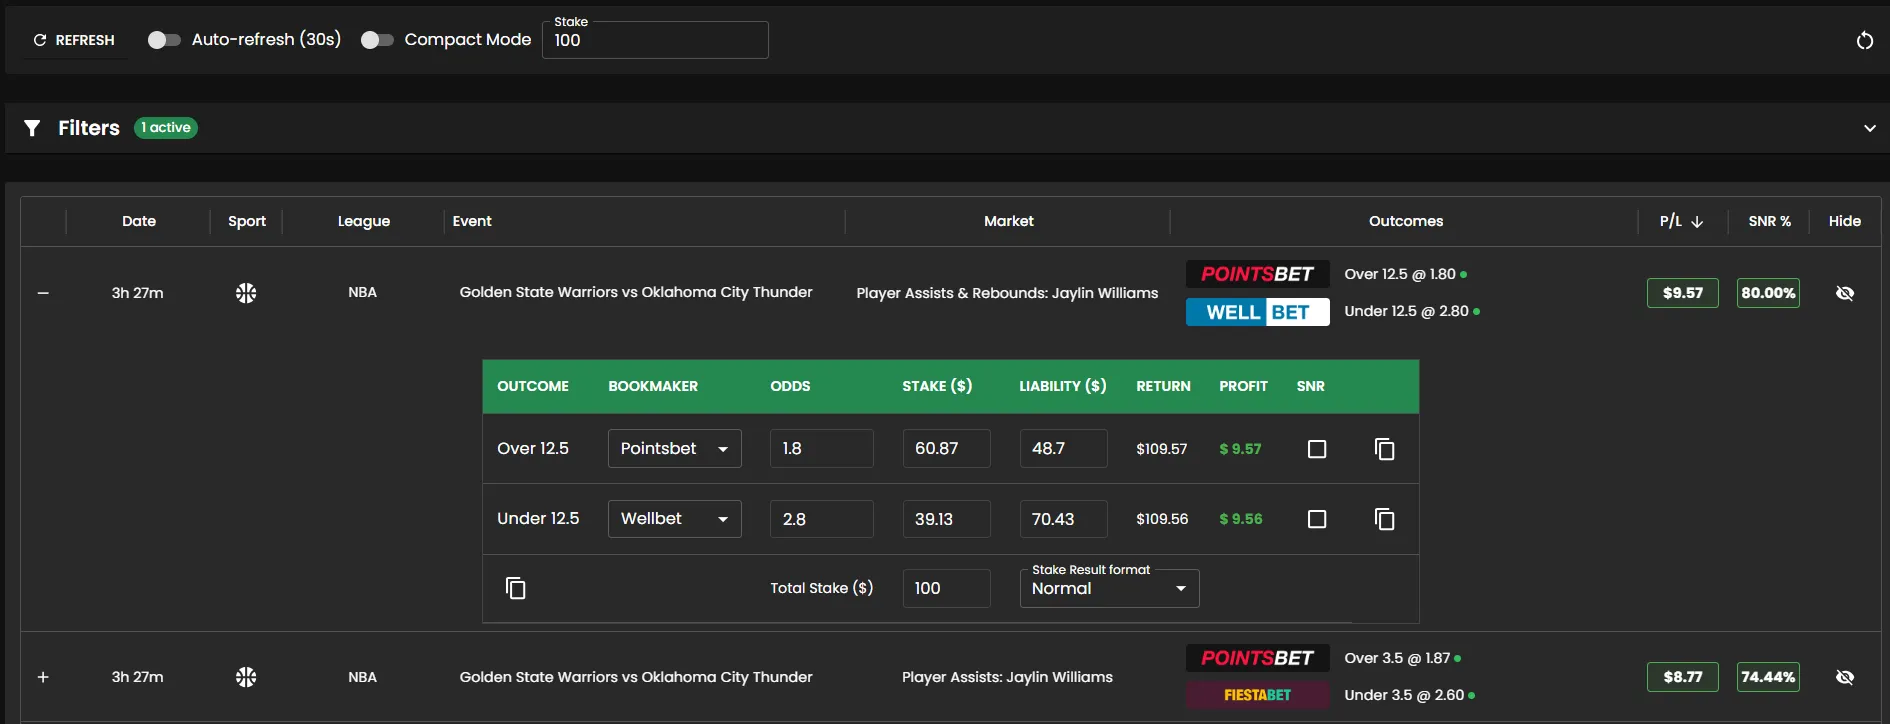Click the P/L sort arrow icon

(1697, 222)
